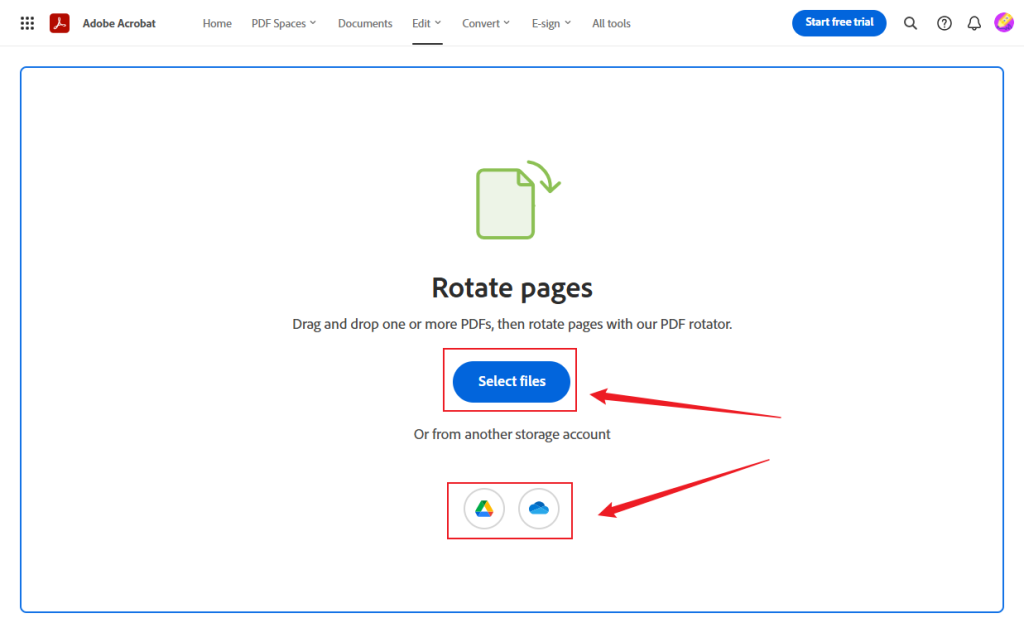Open the apps grid launcher icon

click(x=27, y=24)
